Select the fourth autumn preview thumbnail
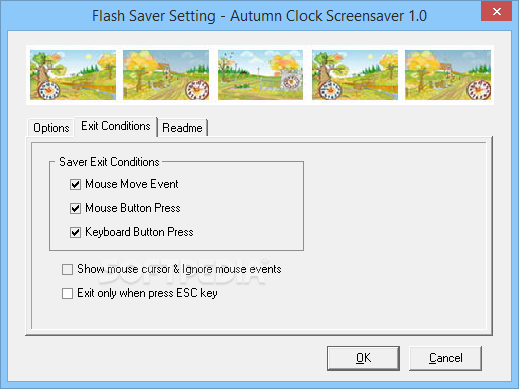 tap(355, 75)
